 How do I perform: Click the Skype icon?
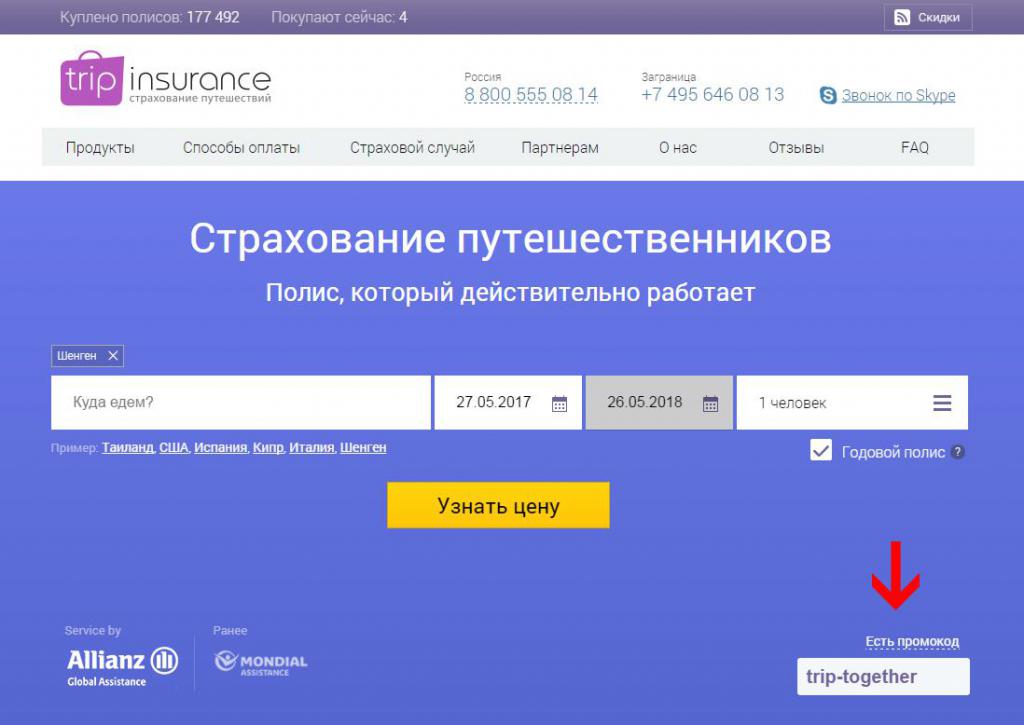(x=828, y=95)
